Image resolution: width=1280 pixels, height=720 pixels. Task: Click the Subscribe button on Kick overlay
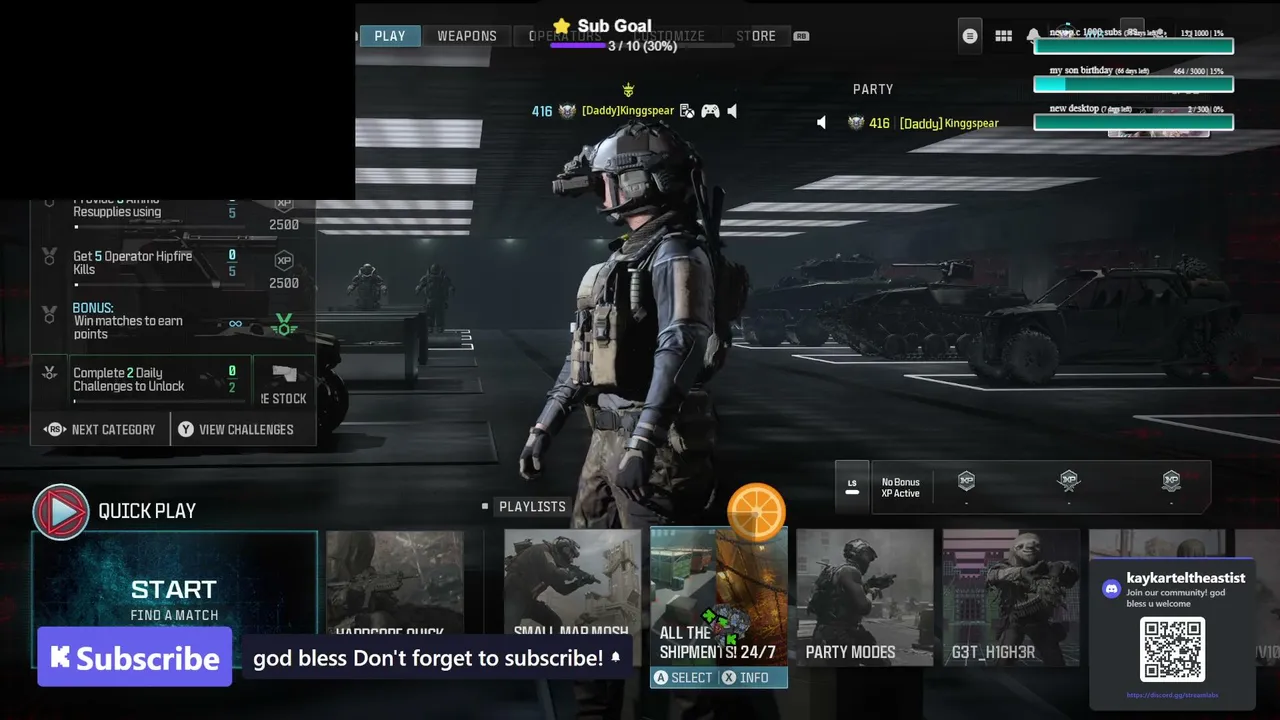(135, 657)
